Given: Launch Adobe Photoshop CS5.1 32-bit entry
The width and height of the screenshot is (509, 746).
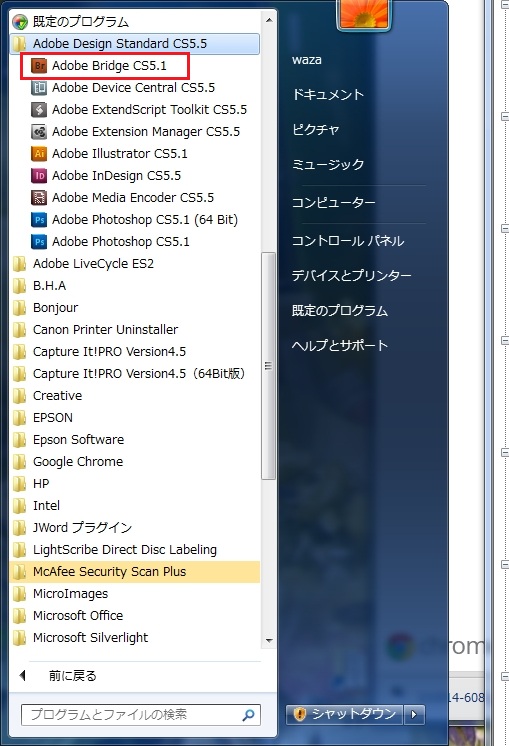Looking at the screenshot, I should [x=120, y=242].
